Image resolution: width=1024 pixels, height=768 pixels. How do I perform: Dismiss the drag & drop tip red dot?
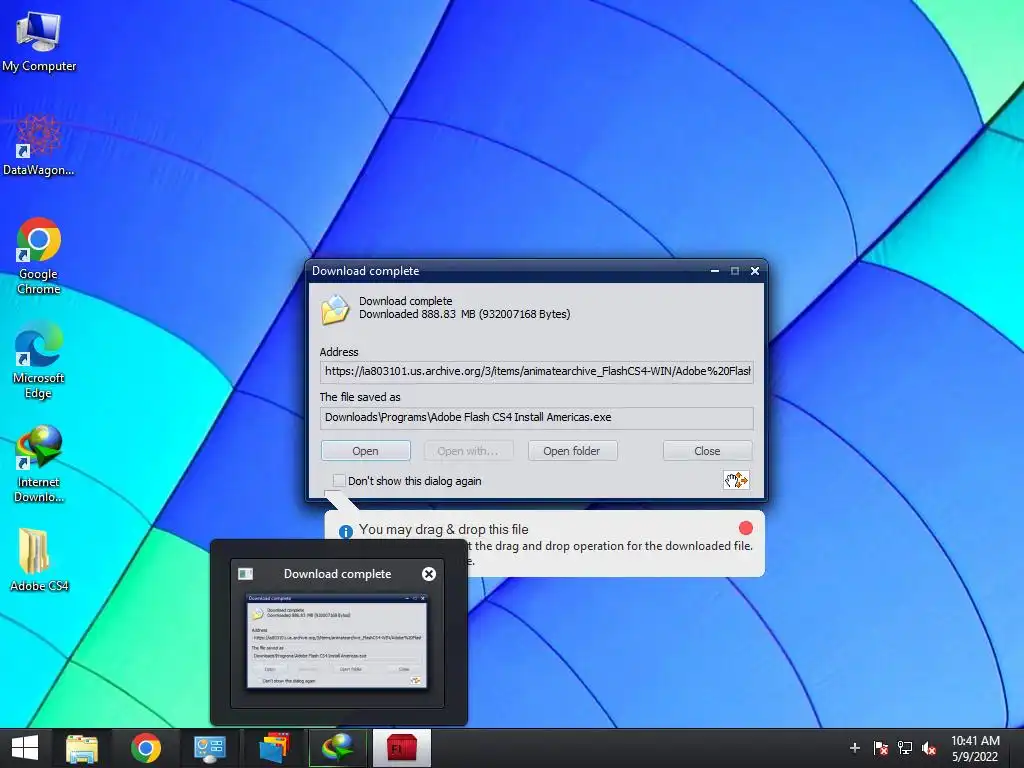click(746, 528)
